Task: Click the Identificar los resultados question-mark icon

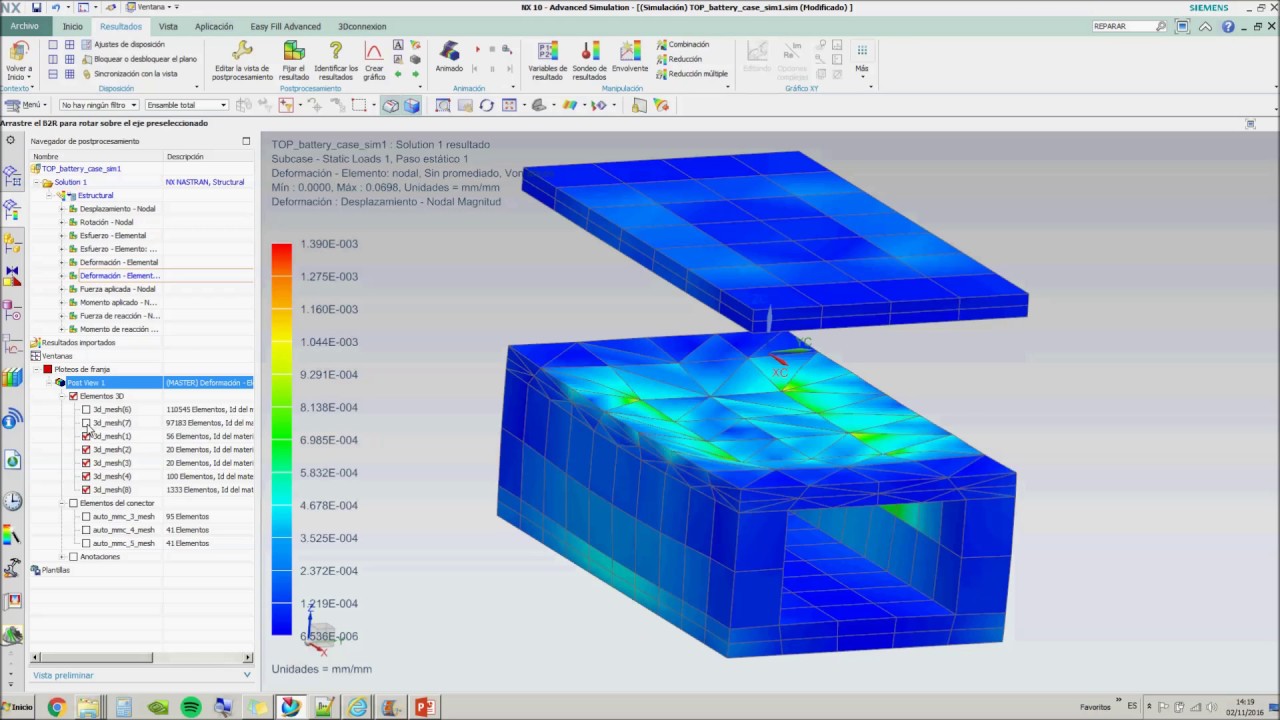Action: tap(336, 50)
